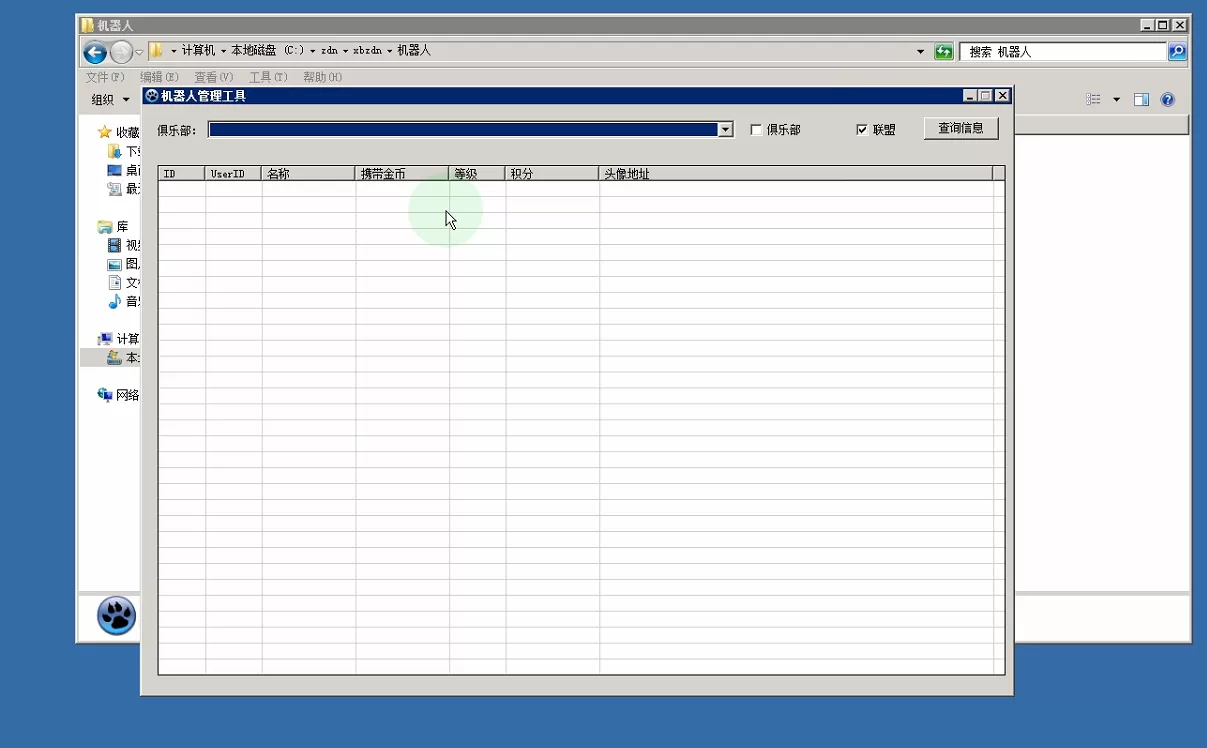This screenshot has width=1207, height=748.
Task: Click the search magnifier icon
Action: point(1177,52)
